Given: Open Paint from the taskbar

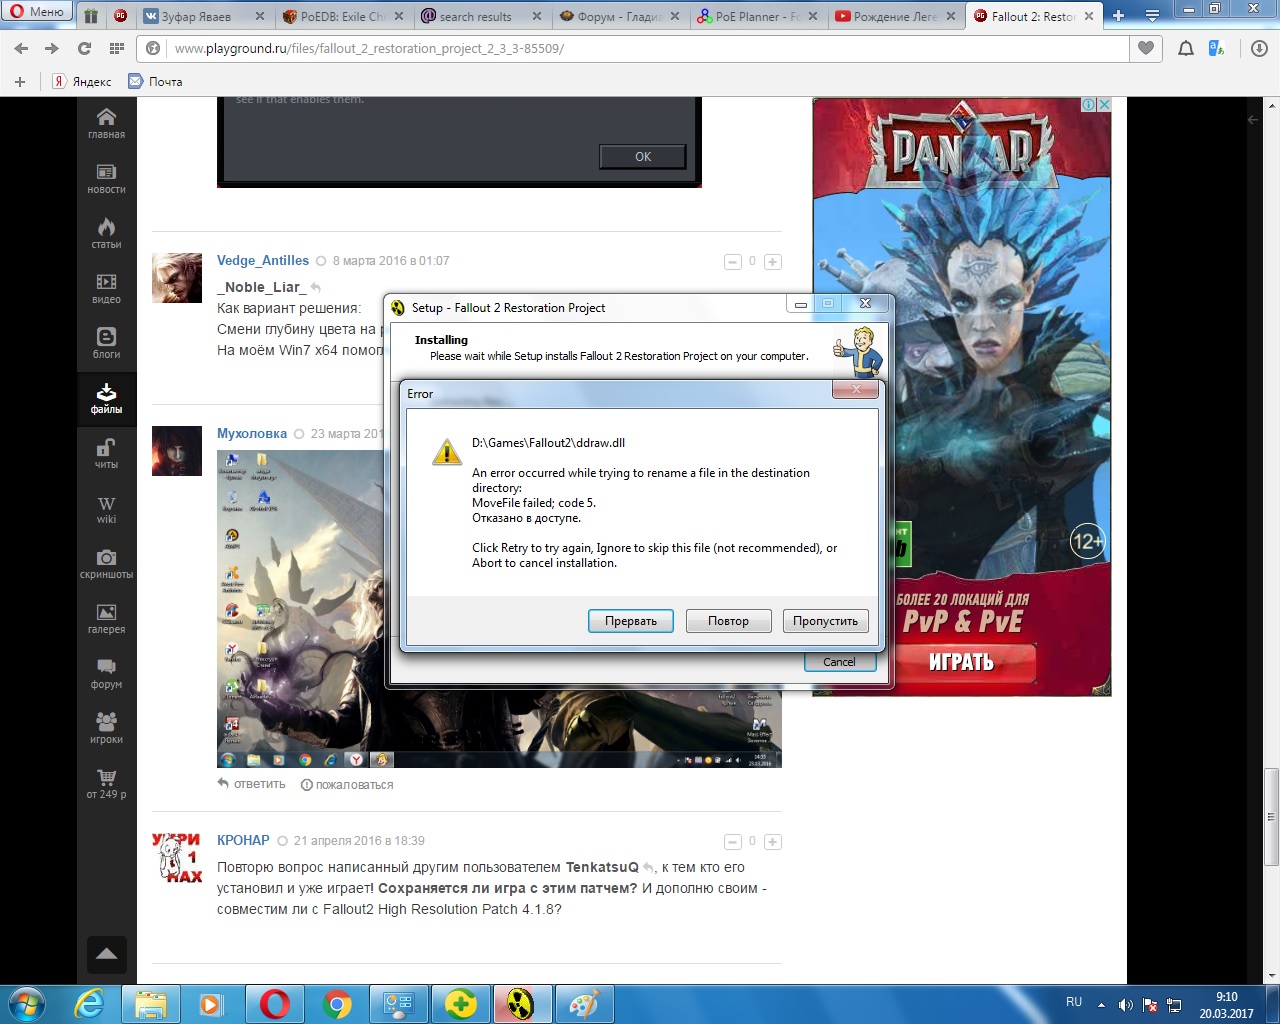Looking at the screenshot, I should 585,1004.
